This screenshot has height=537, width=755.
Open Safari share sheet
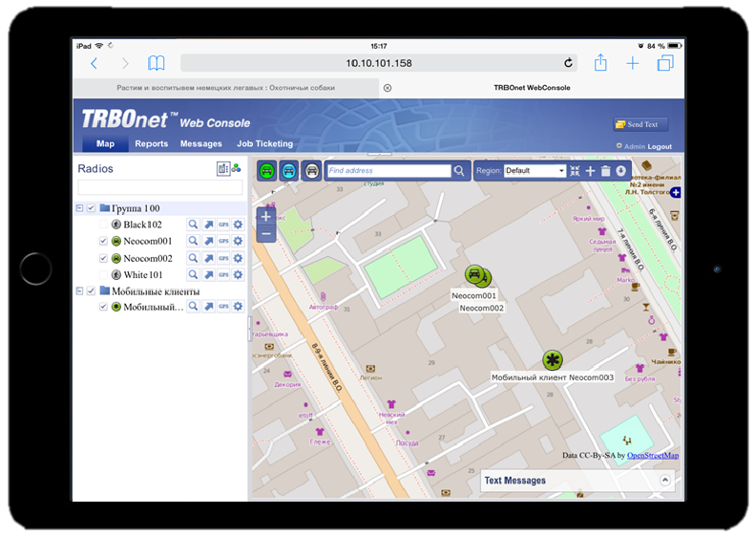tap(600, 63)
